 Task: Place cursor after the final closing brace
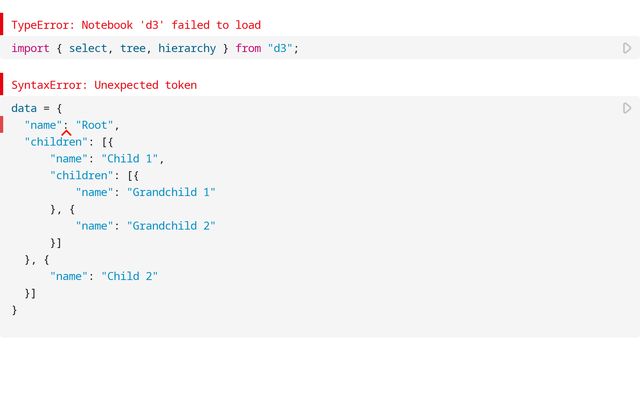17,310
